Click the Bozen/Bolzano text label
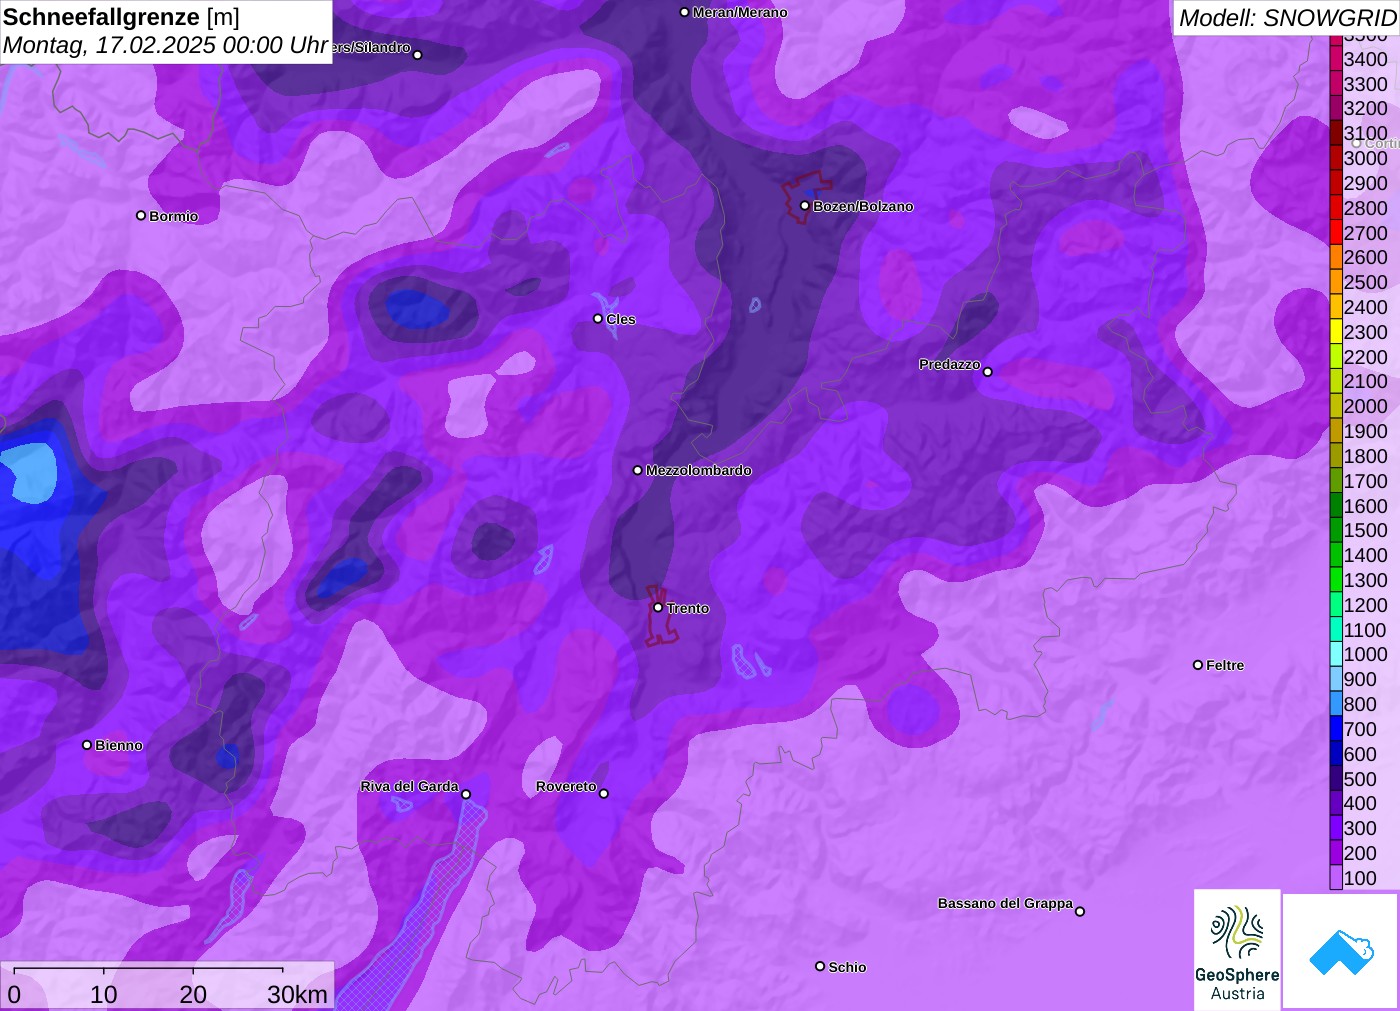This screenshot has height=1011, width=1400. (863, 206)
